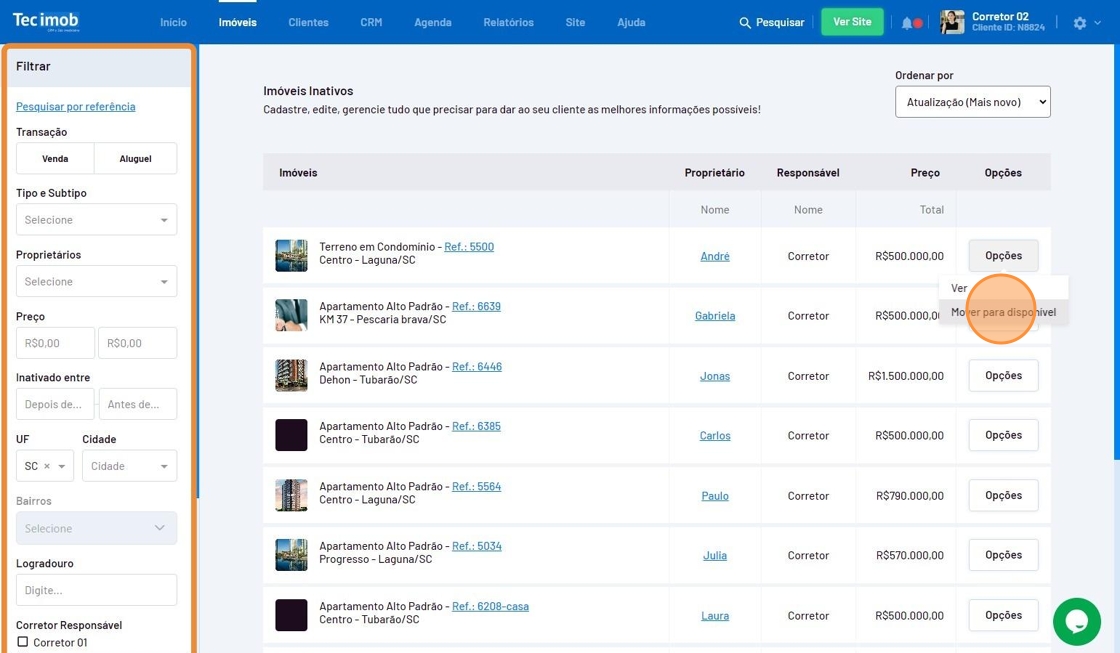1120x653 pixels.
Task: Click the Tecimob logo
Action: pyautogui.click(x=45, y=21)
